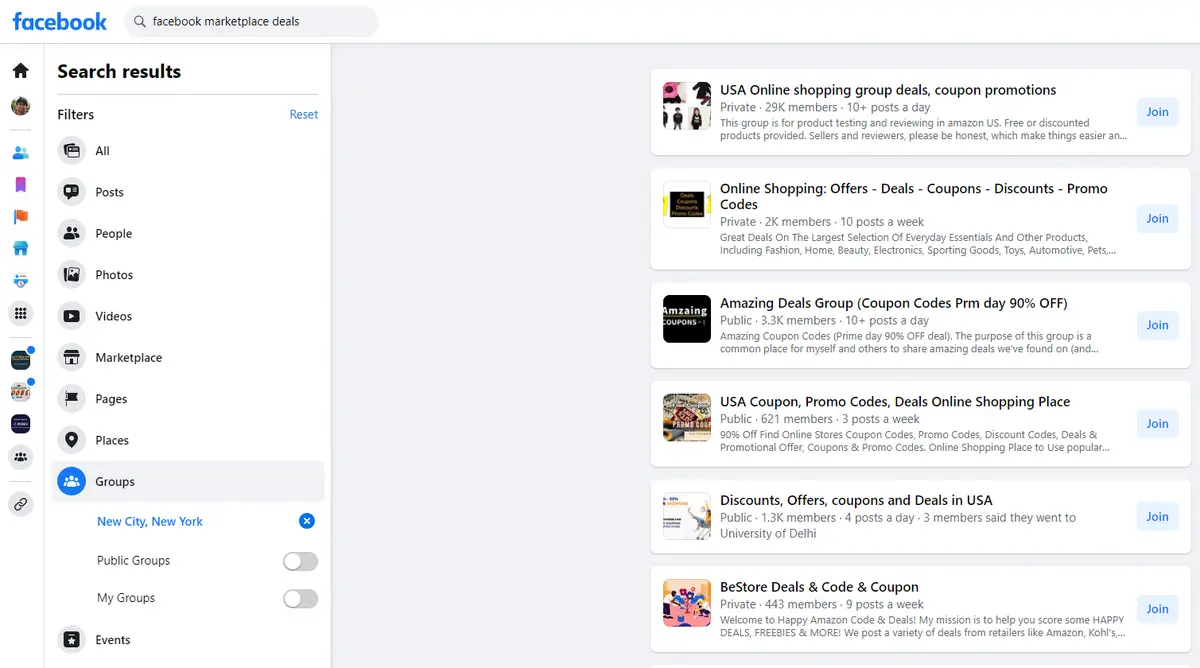Click the Filters label
The height and width of the screenshot is (668, 1200).
pos(76,115)
